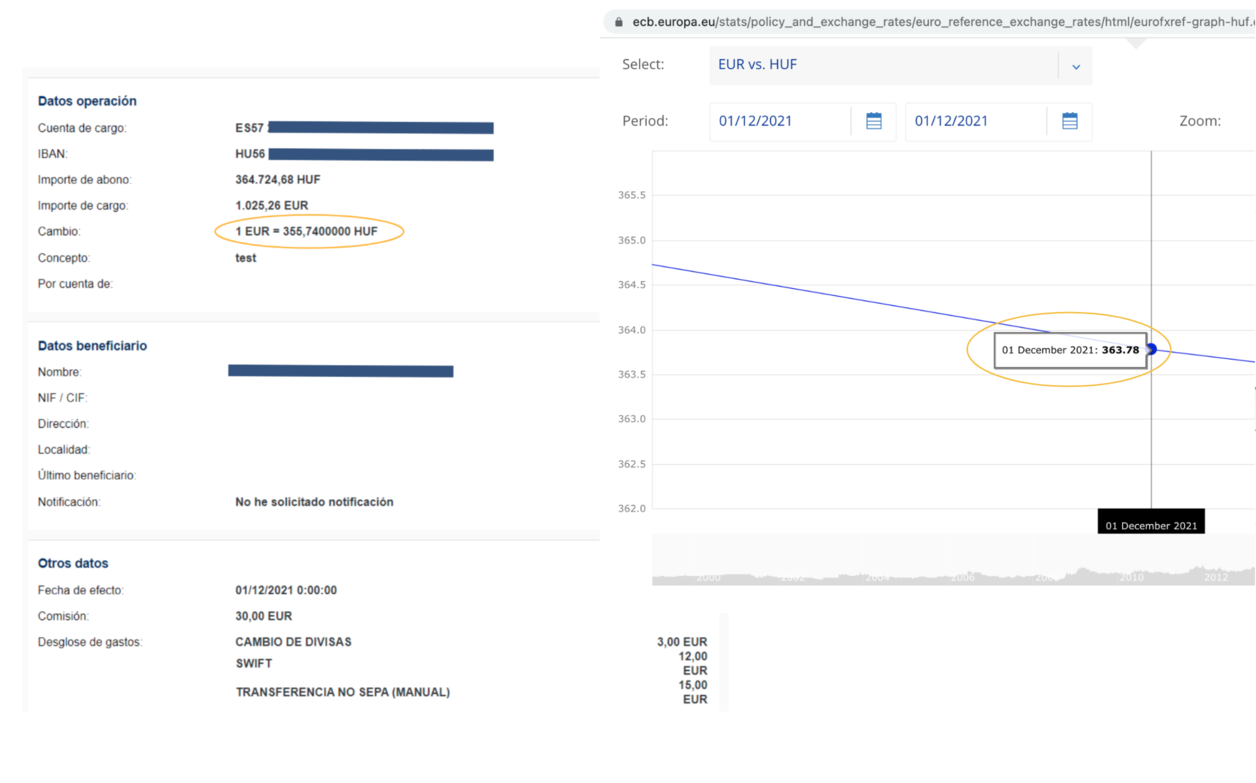Open the EUR vs. HUF select box
Image resolution: width=1256 pixels, height=783 pixels.
click(885, 65)
